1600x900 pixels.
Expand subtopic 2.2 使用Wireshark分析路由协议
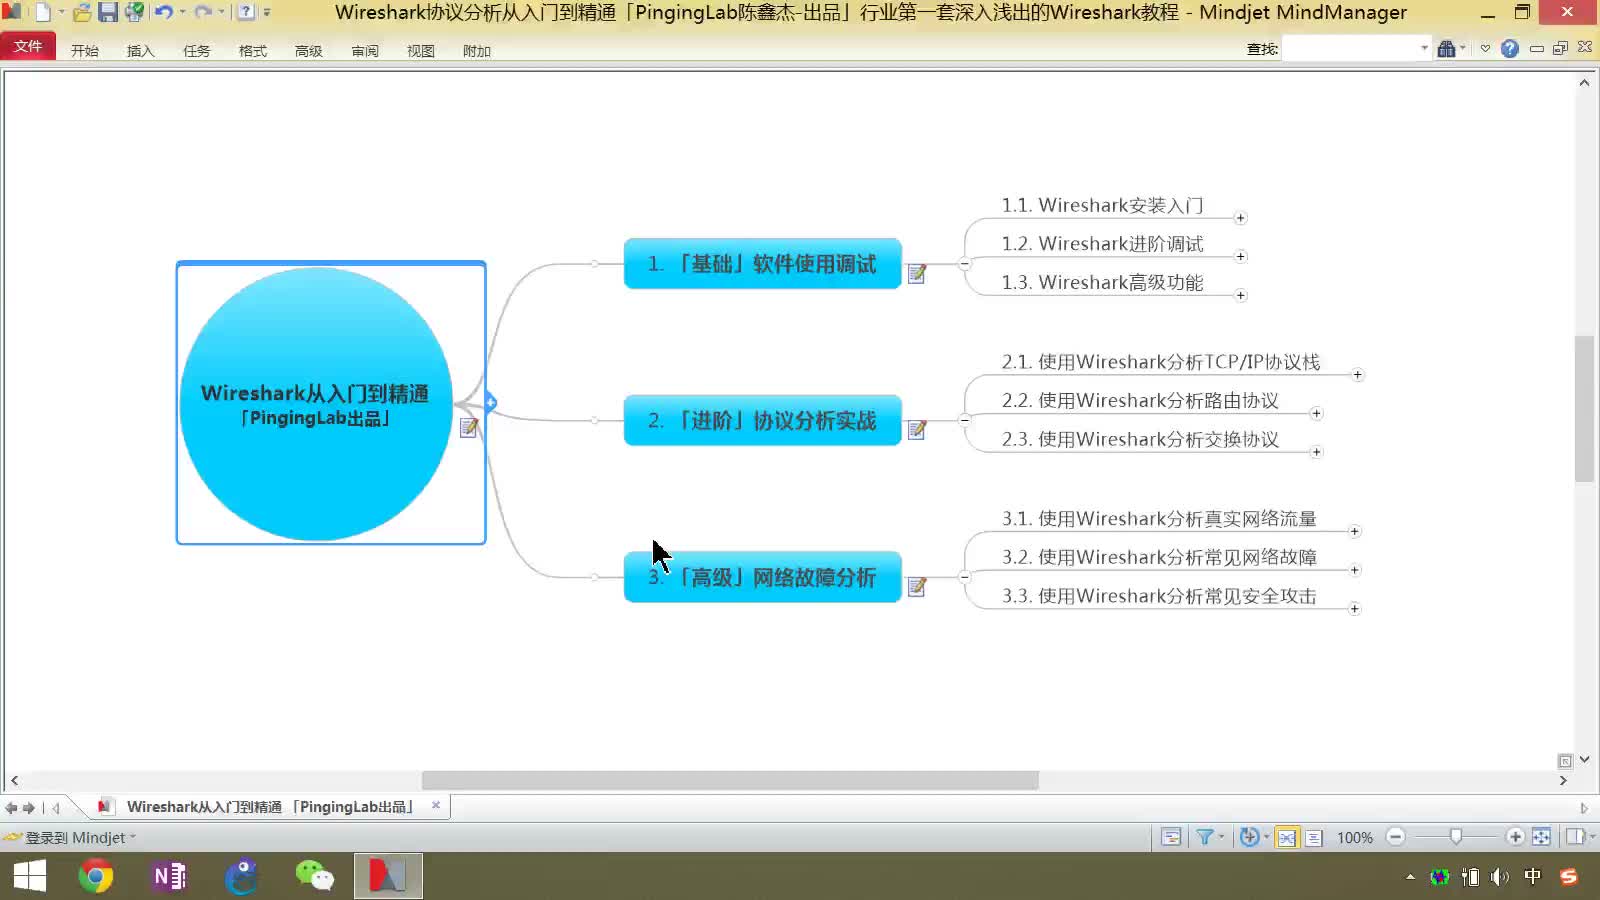(x=1316, y=414)
